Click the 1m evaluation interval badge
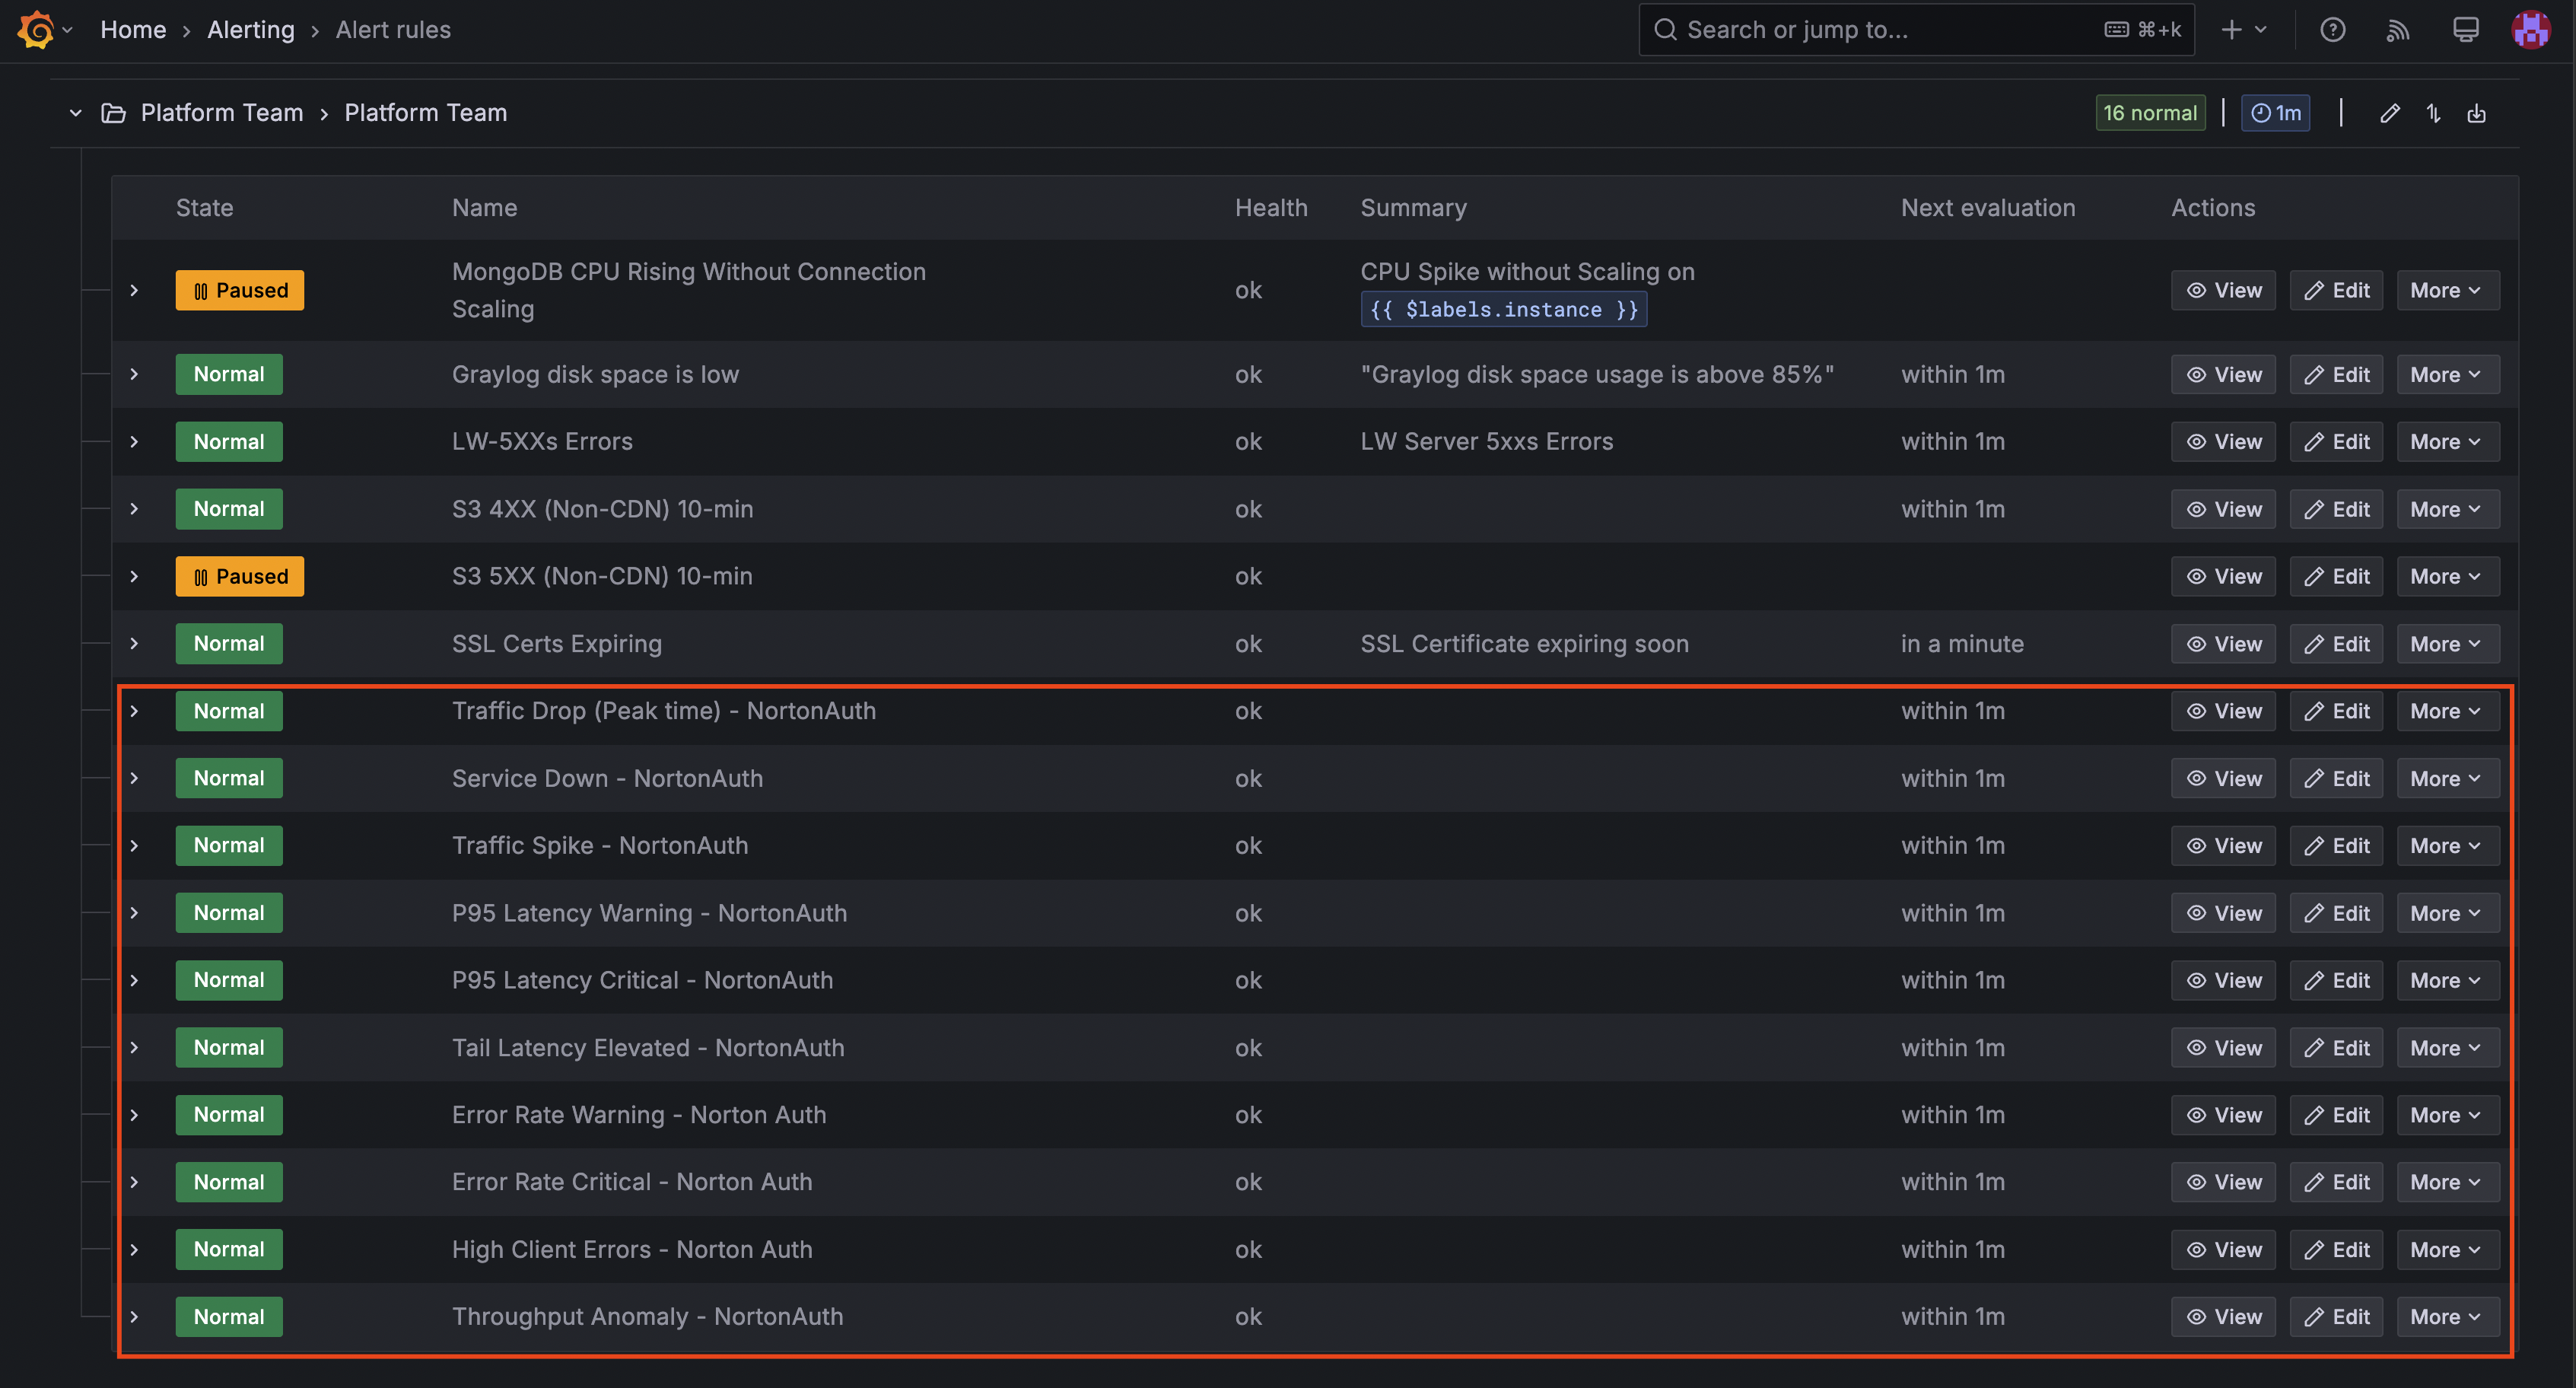The image size is (2576, 1388). tap(2275, 113)
